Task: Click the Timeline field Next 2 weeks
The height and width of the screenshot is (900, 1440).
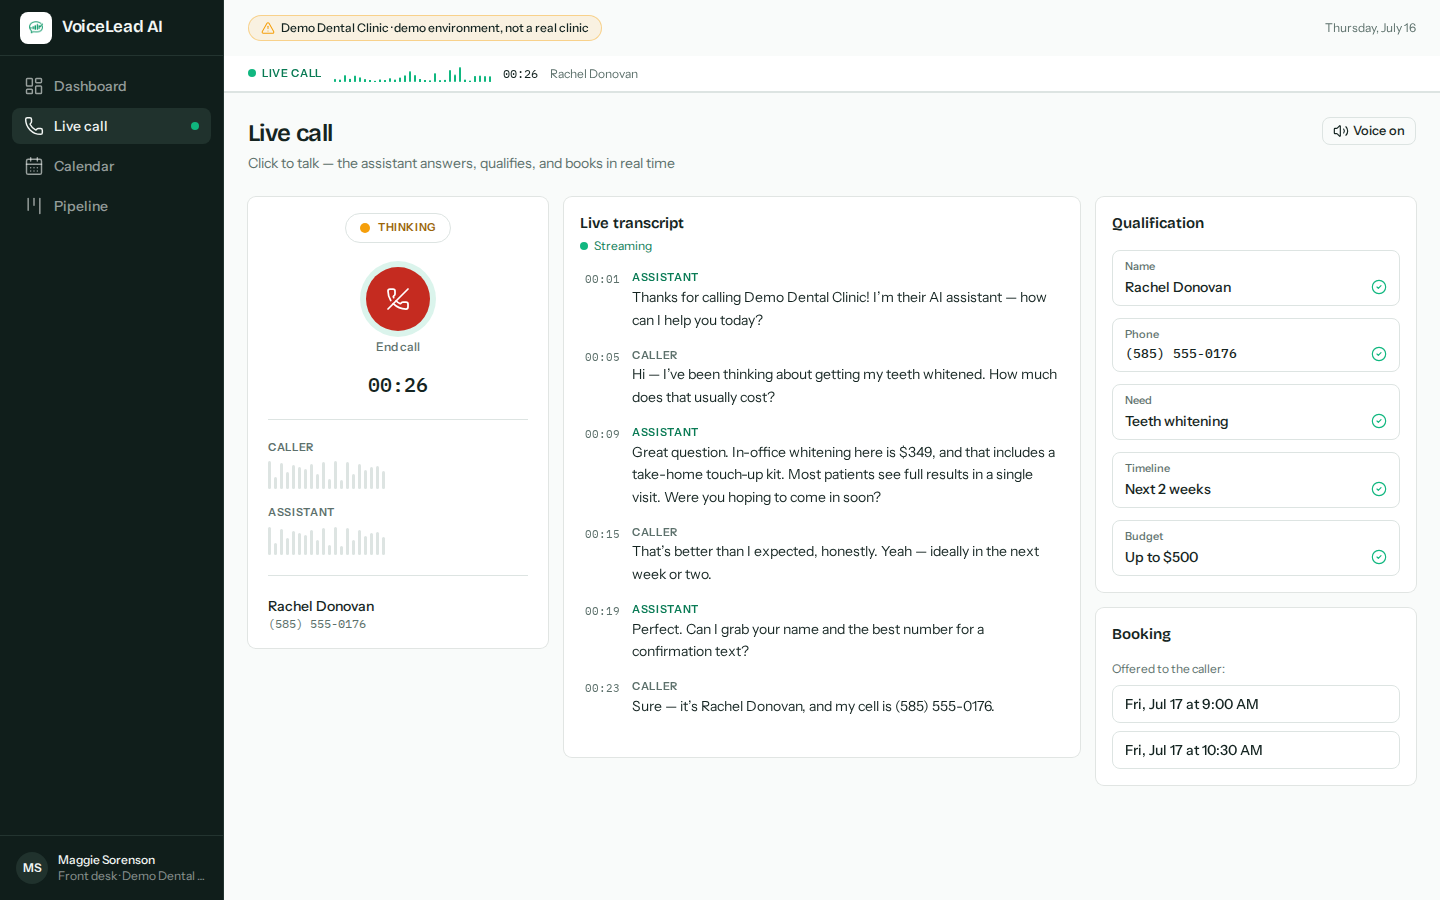Action: (1255, 480)
